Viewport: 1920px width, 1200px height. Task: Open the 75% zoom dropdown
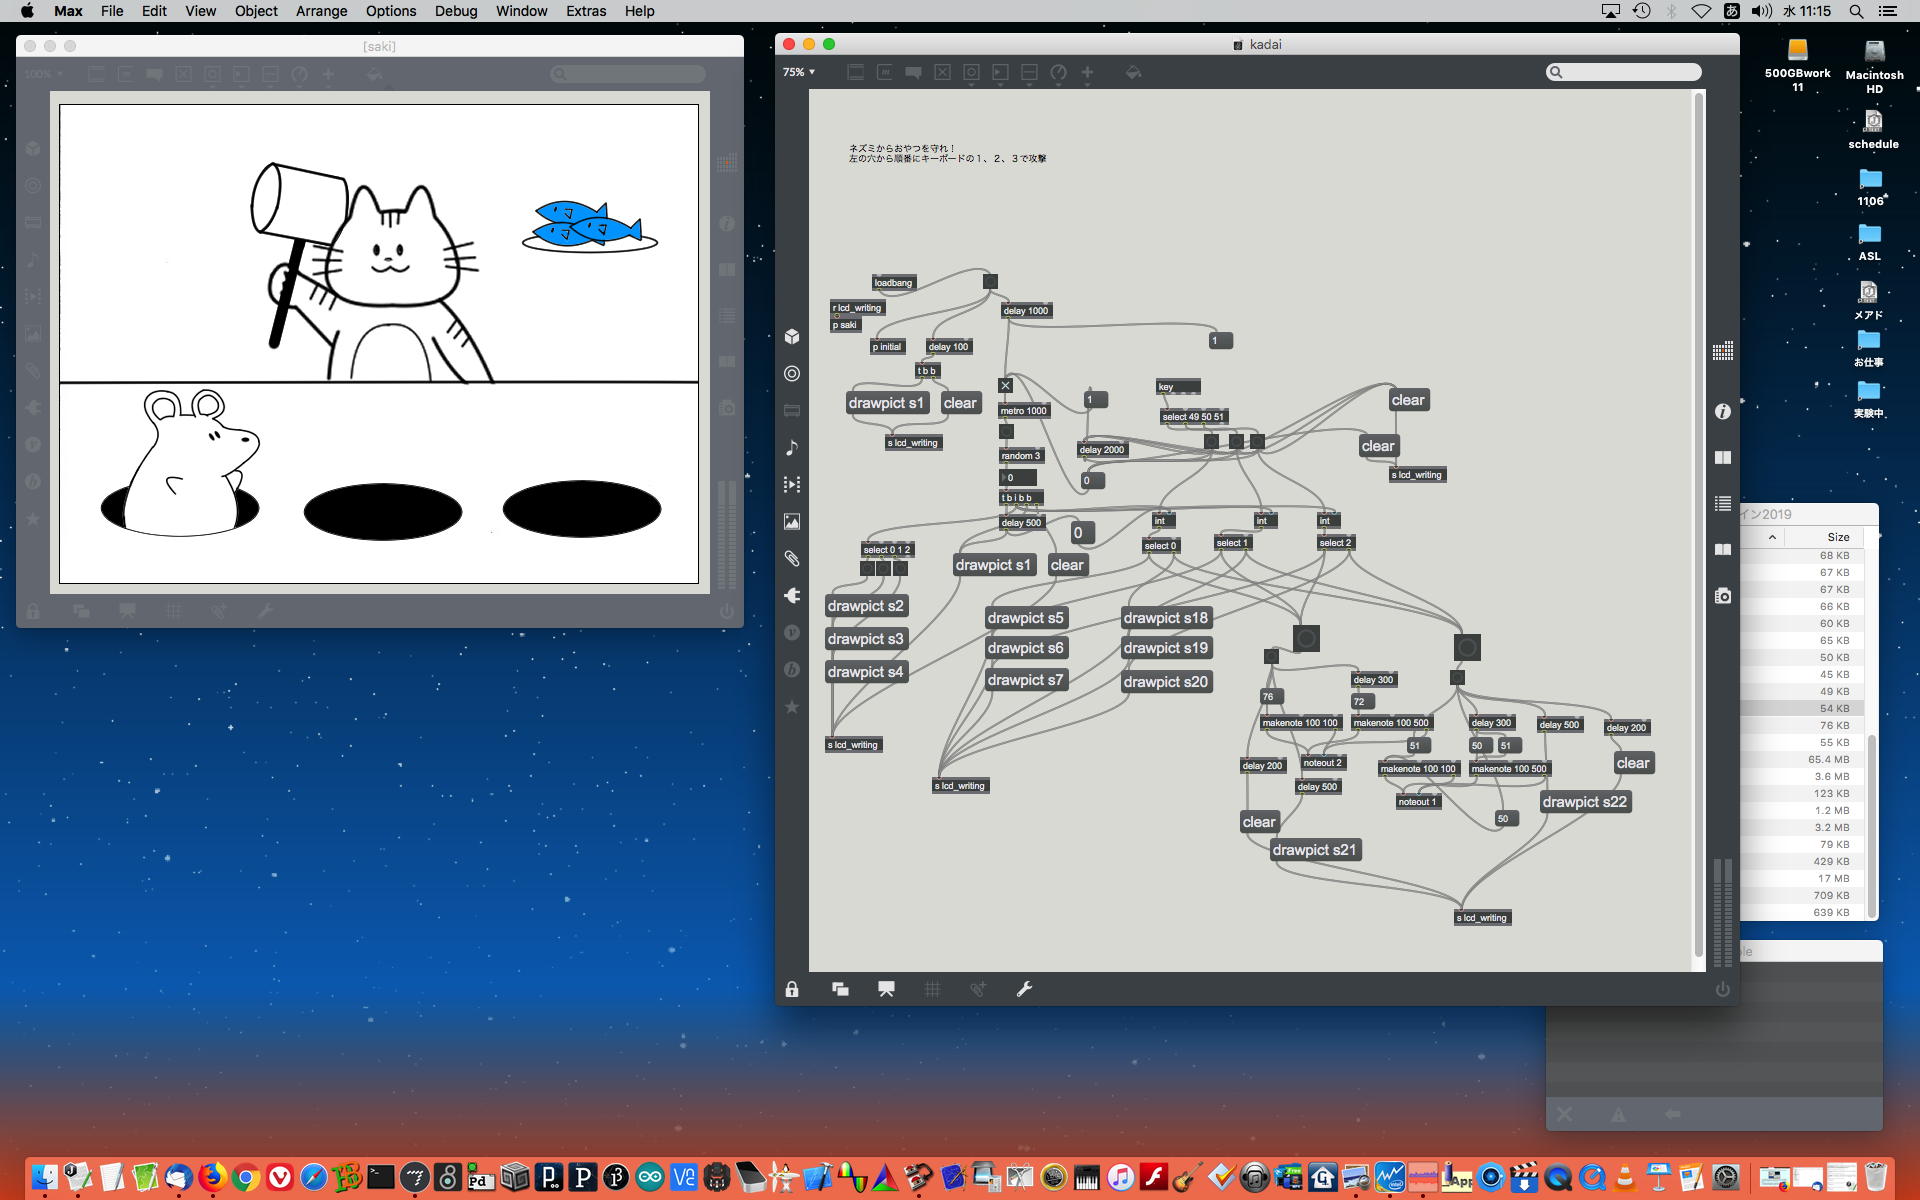click(x=798, y=72)
